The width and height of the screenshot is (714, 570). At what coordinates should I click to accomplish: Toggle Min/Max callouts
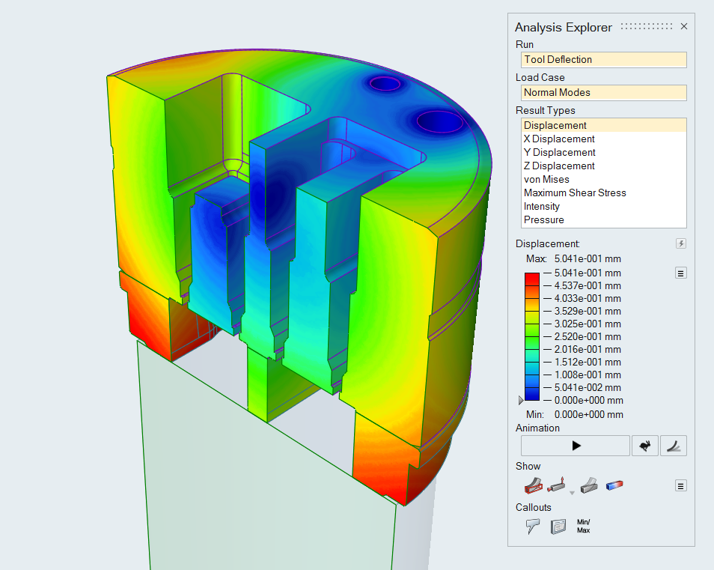pos(584,526)
